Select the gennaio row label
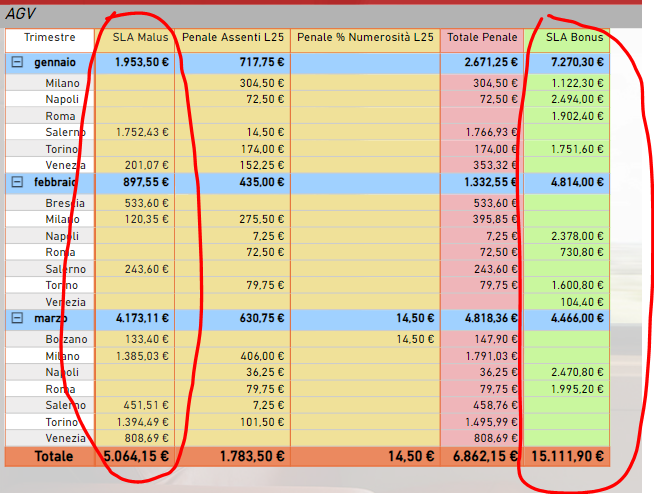The height and width of the screenshot is (494, 654). click(x=55, y=62)
